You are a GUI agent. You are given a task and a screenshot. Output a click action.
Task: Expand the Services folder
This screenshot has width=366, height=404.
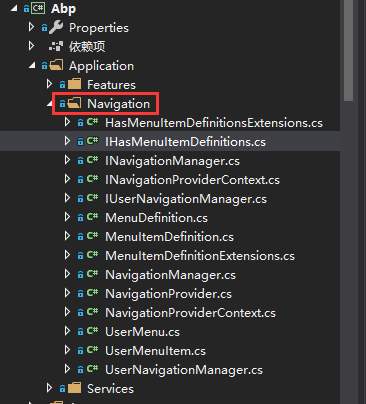coord(49,388)
